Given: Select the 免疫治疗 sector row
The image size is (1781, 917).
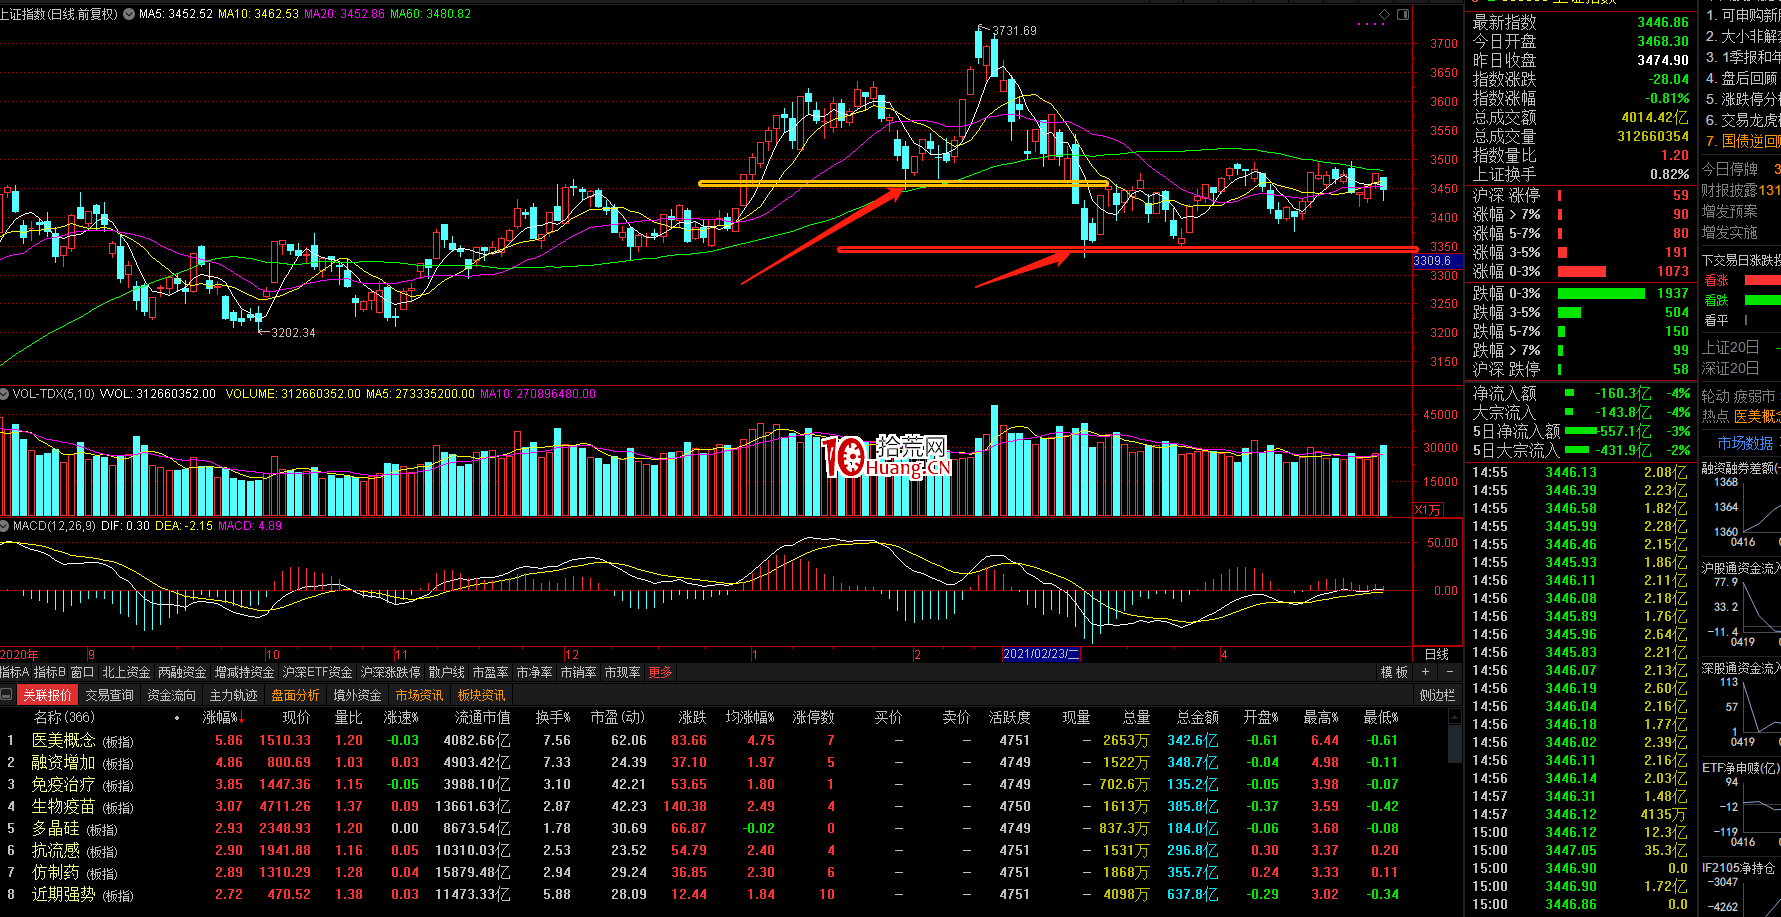Looking at the screenshot, I should coord(725,784).
